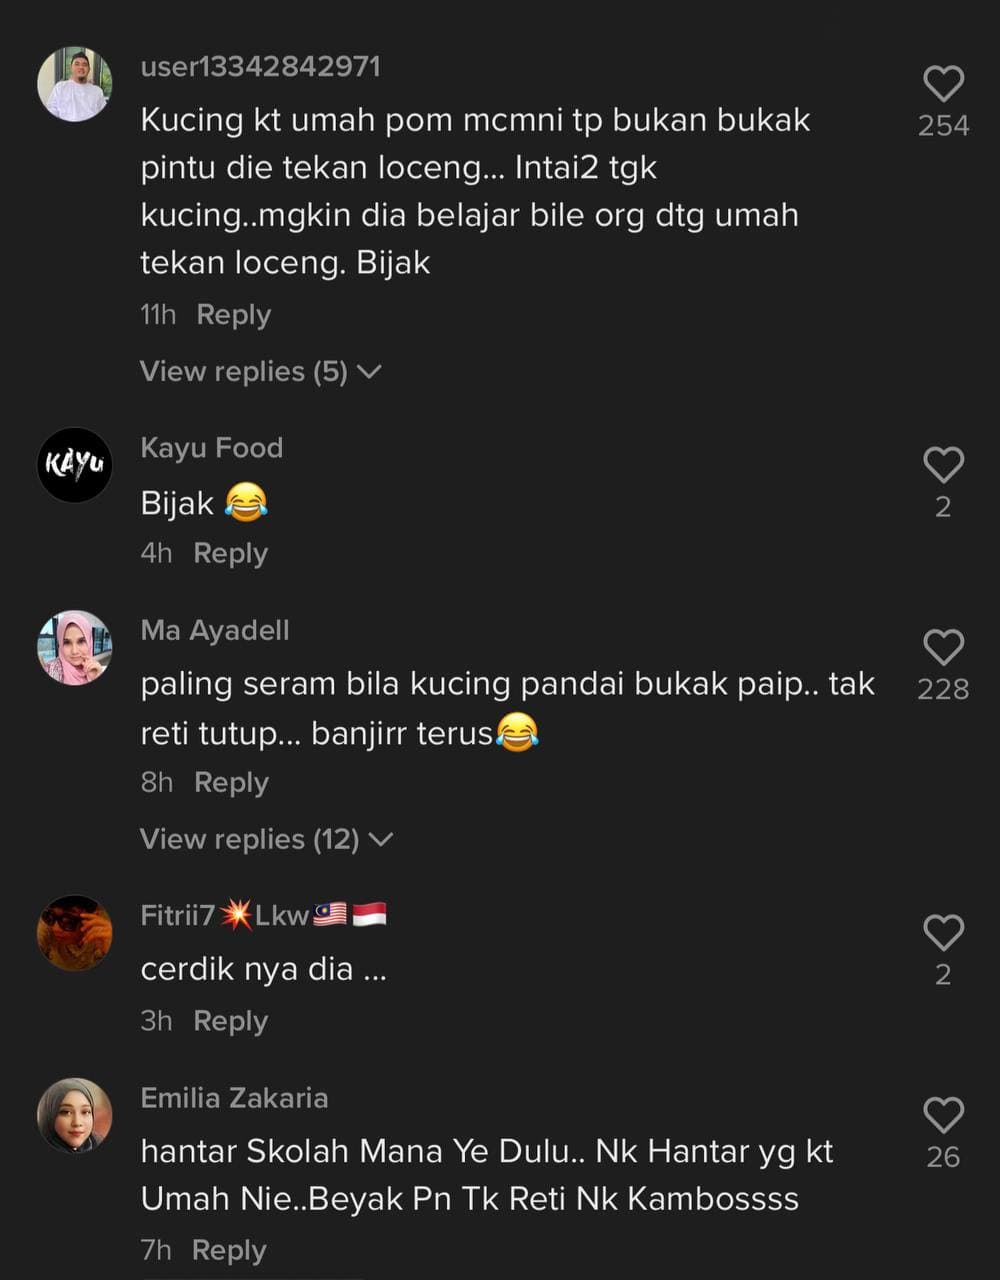
Task: Open user13342842971's profile picture
Action: (x=75, y=84)
